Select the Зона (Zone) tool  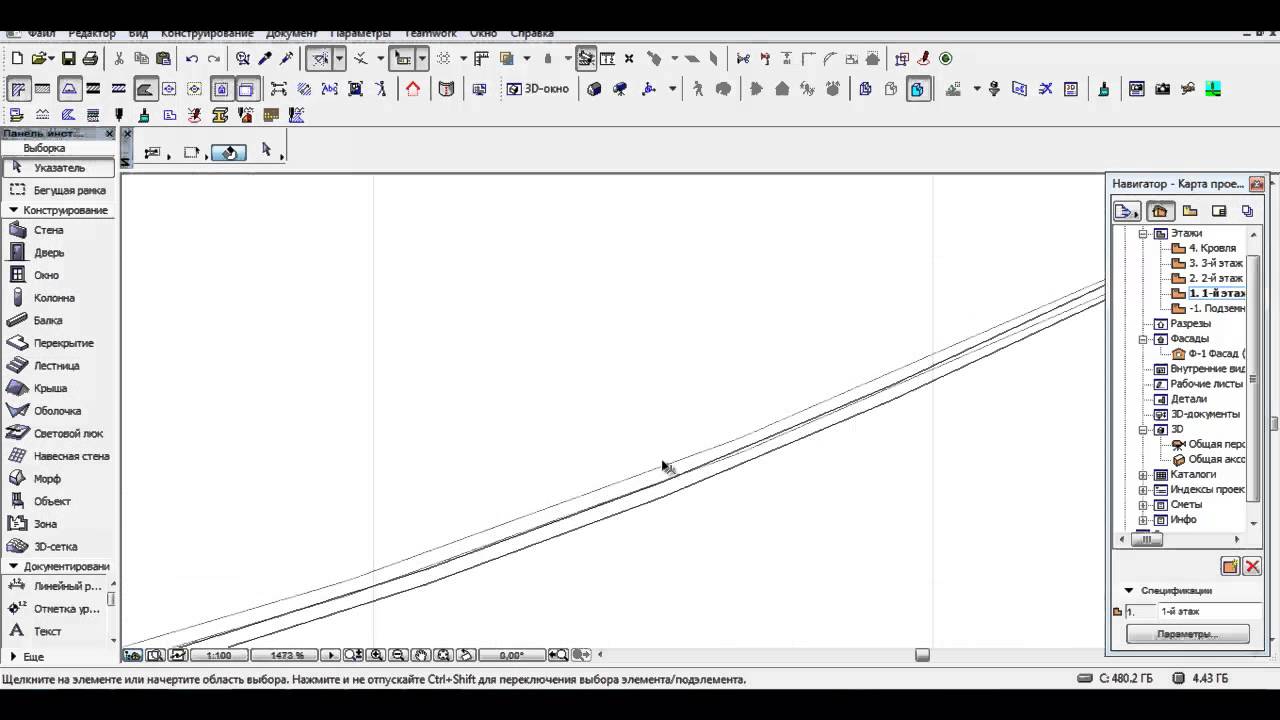click(x=58, y=524)
